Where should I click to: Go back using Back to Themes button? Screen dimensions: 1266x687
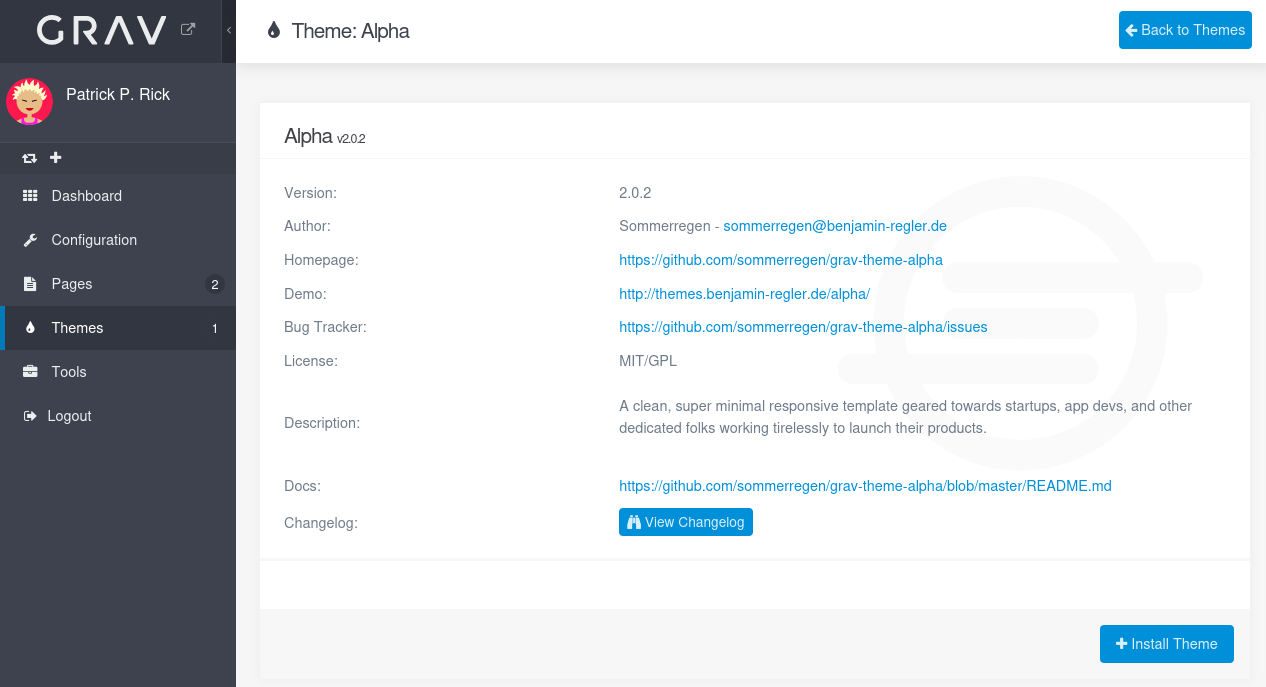point(1185,30)
